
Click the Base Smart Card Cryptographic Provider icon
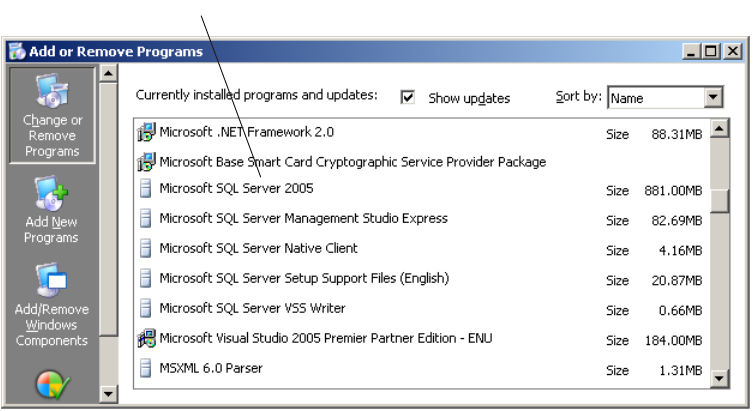(x=146, y=162)
